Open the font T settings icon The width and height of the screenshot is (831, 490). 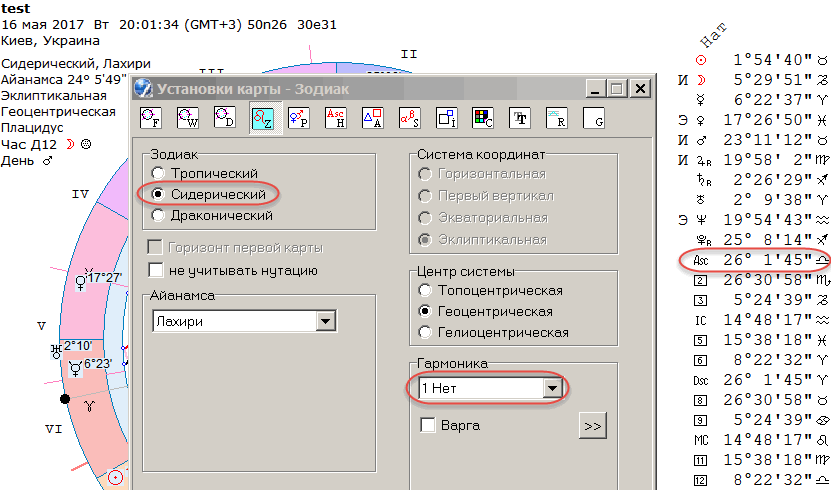click(x=520, y=119)
